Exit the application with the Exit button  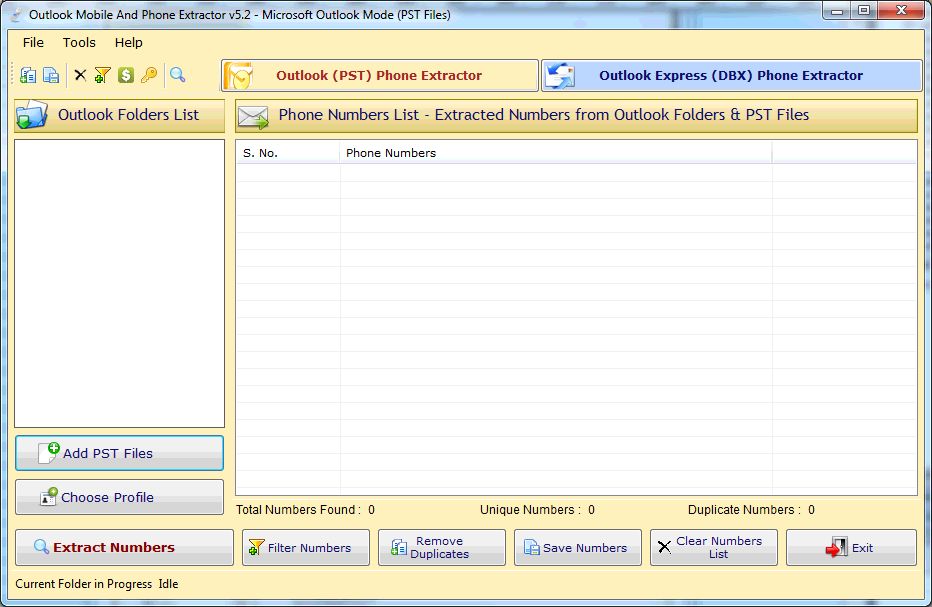851,548
